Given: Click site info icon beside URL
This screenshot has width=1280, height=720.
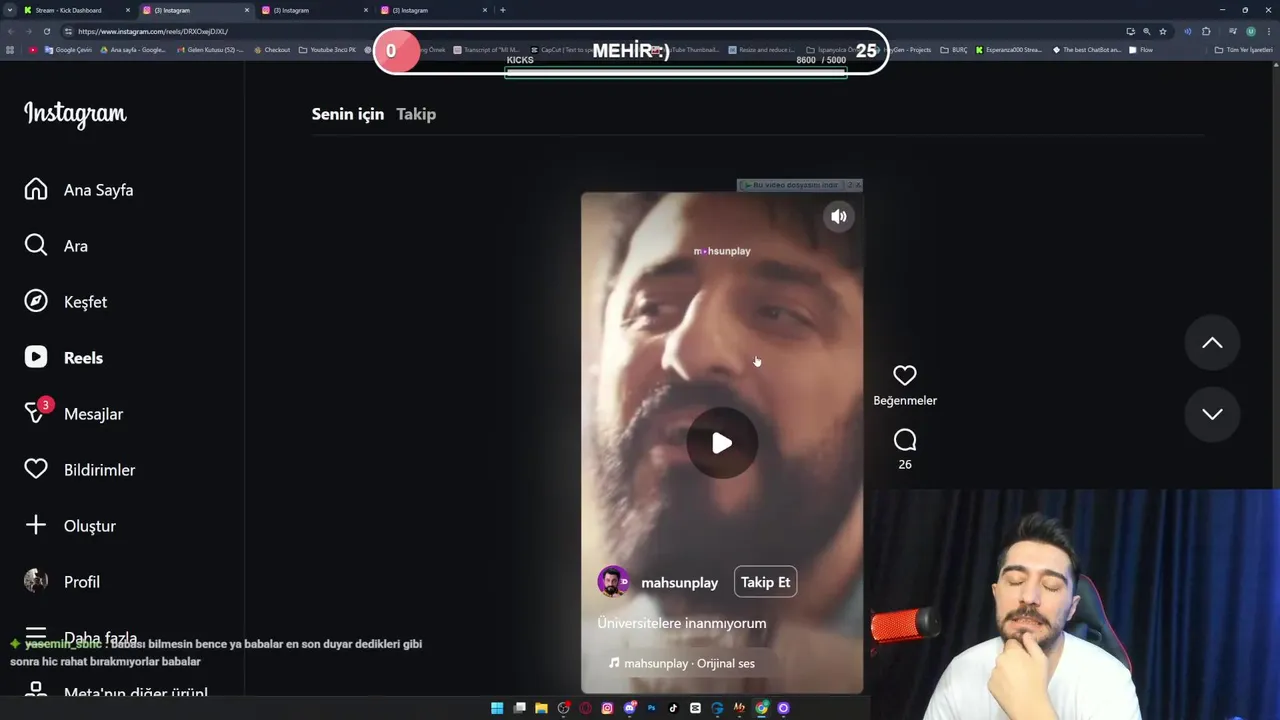Looking at the screenshot, I should 68,31.
